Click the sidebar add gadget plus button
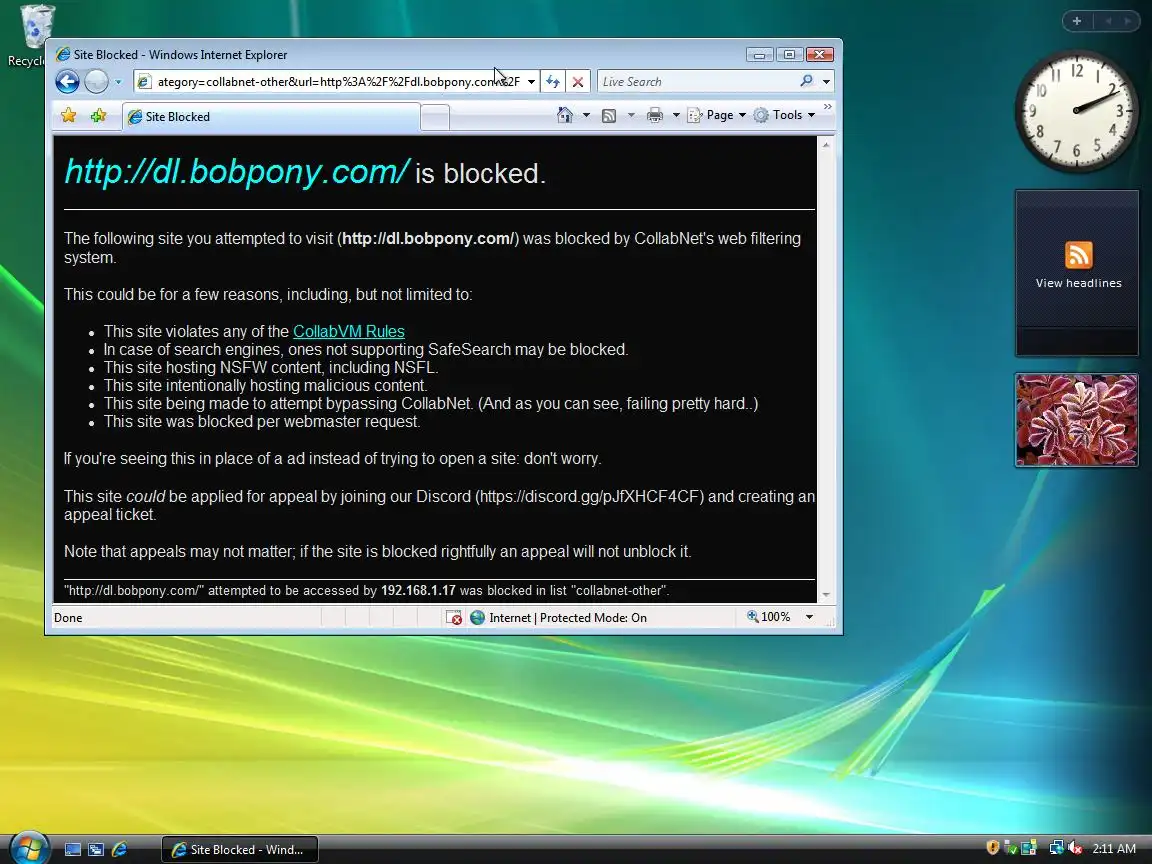The height and width of the screenshot is (864, 1152). (1077, 21)
